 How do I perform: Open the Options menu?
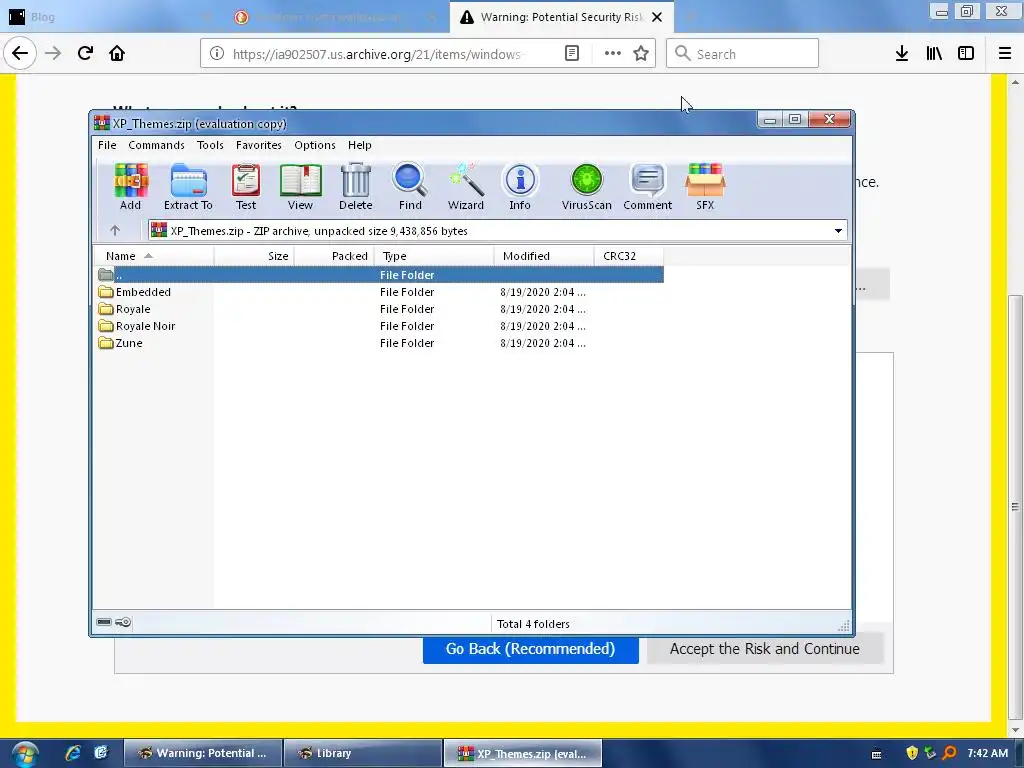(x=315, y=145)
